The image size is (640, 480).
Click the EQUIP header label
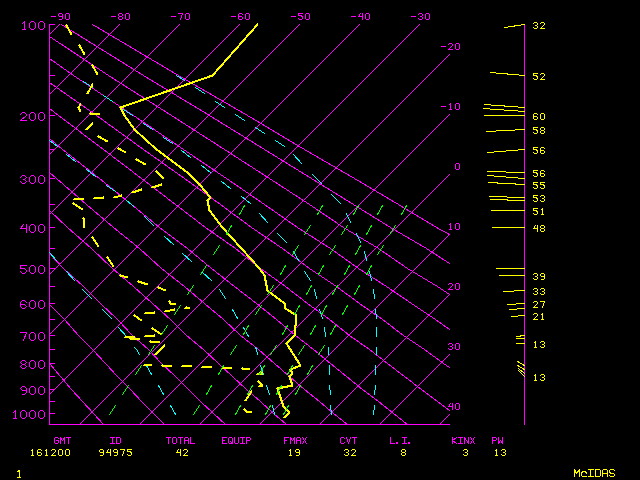pyautogui.click(x=236, y=440)
